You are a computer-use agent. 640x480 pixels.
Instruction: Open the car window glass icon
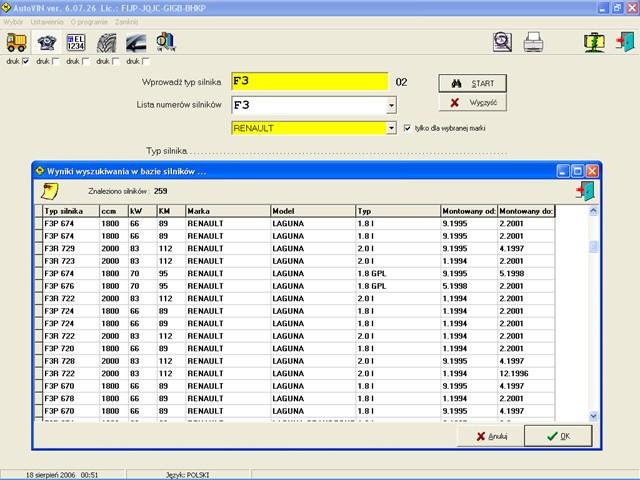click(x=136, y=42)
